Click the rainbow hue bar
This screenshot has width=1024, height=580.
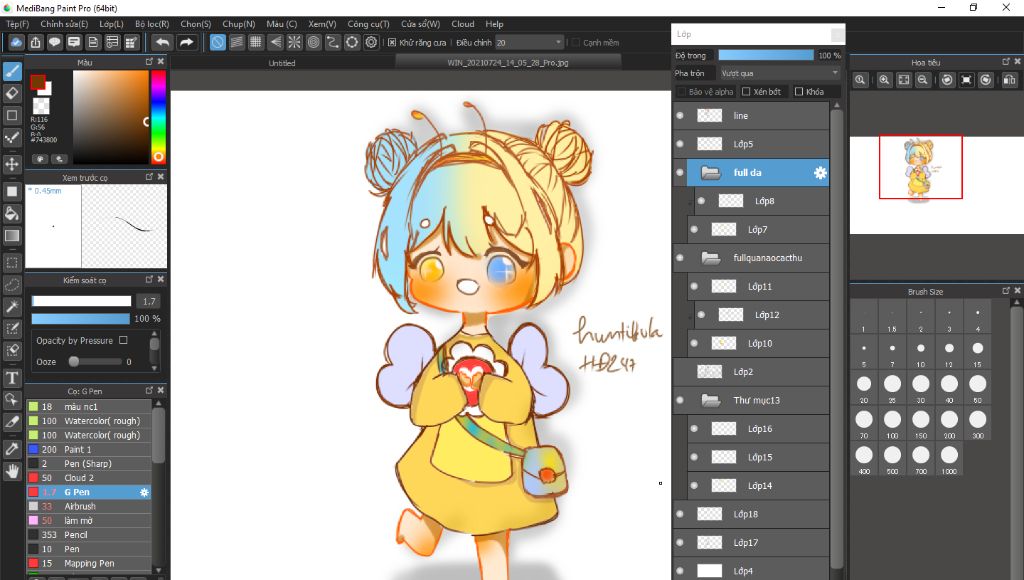click(x=158, y=117)
